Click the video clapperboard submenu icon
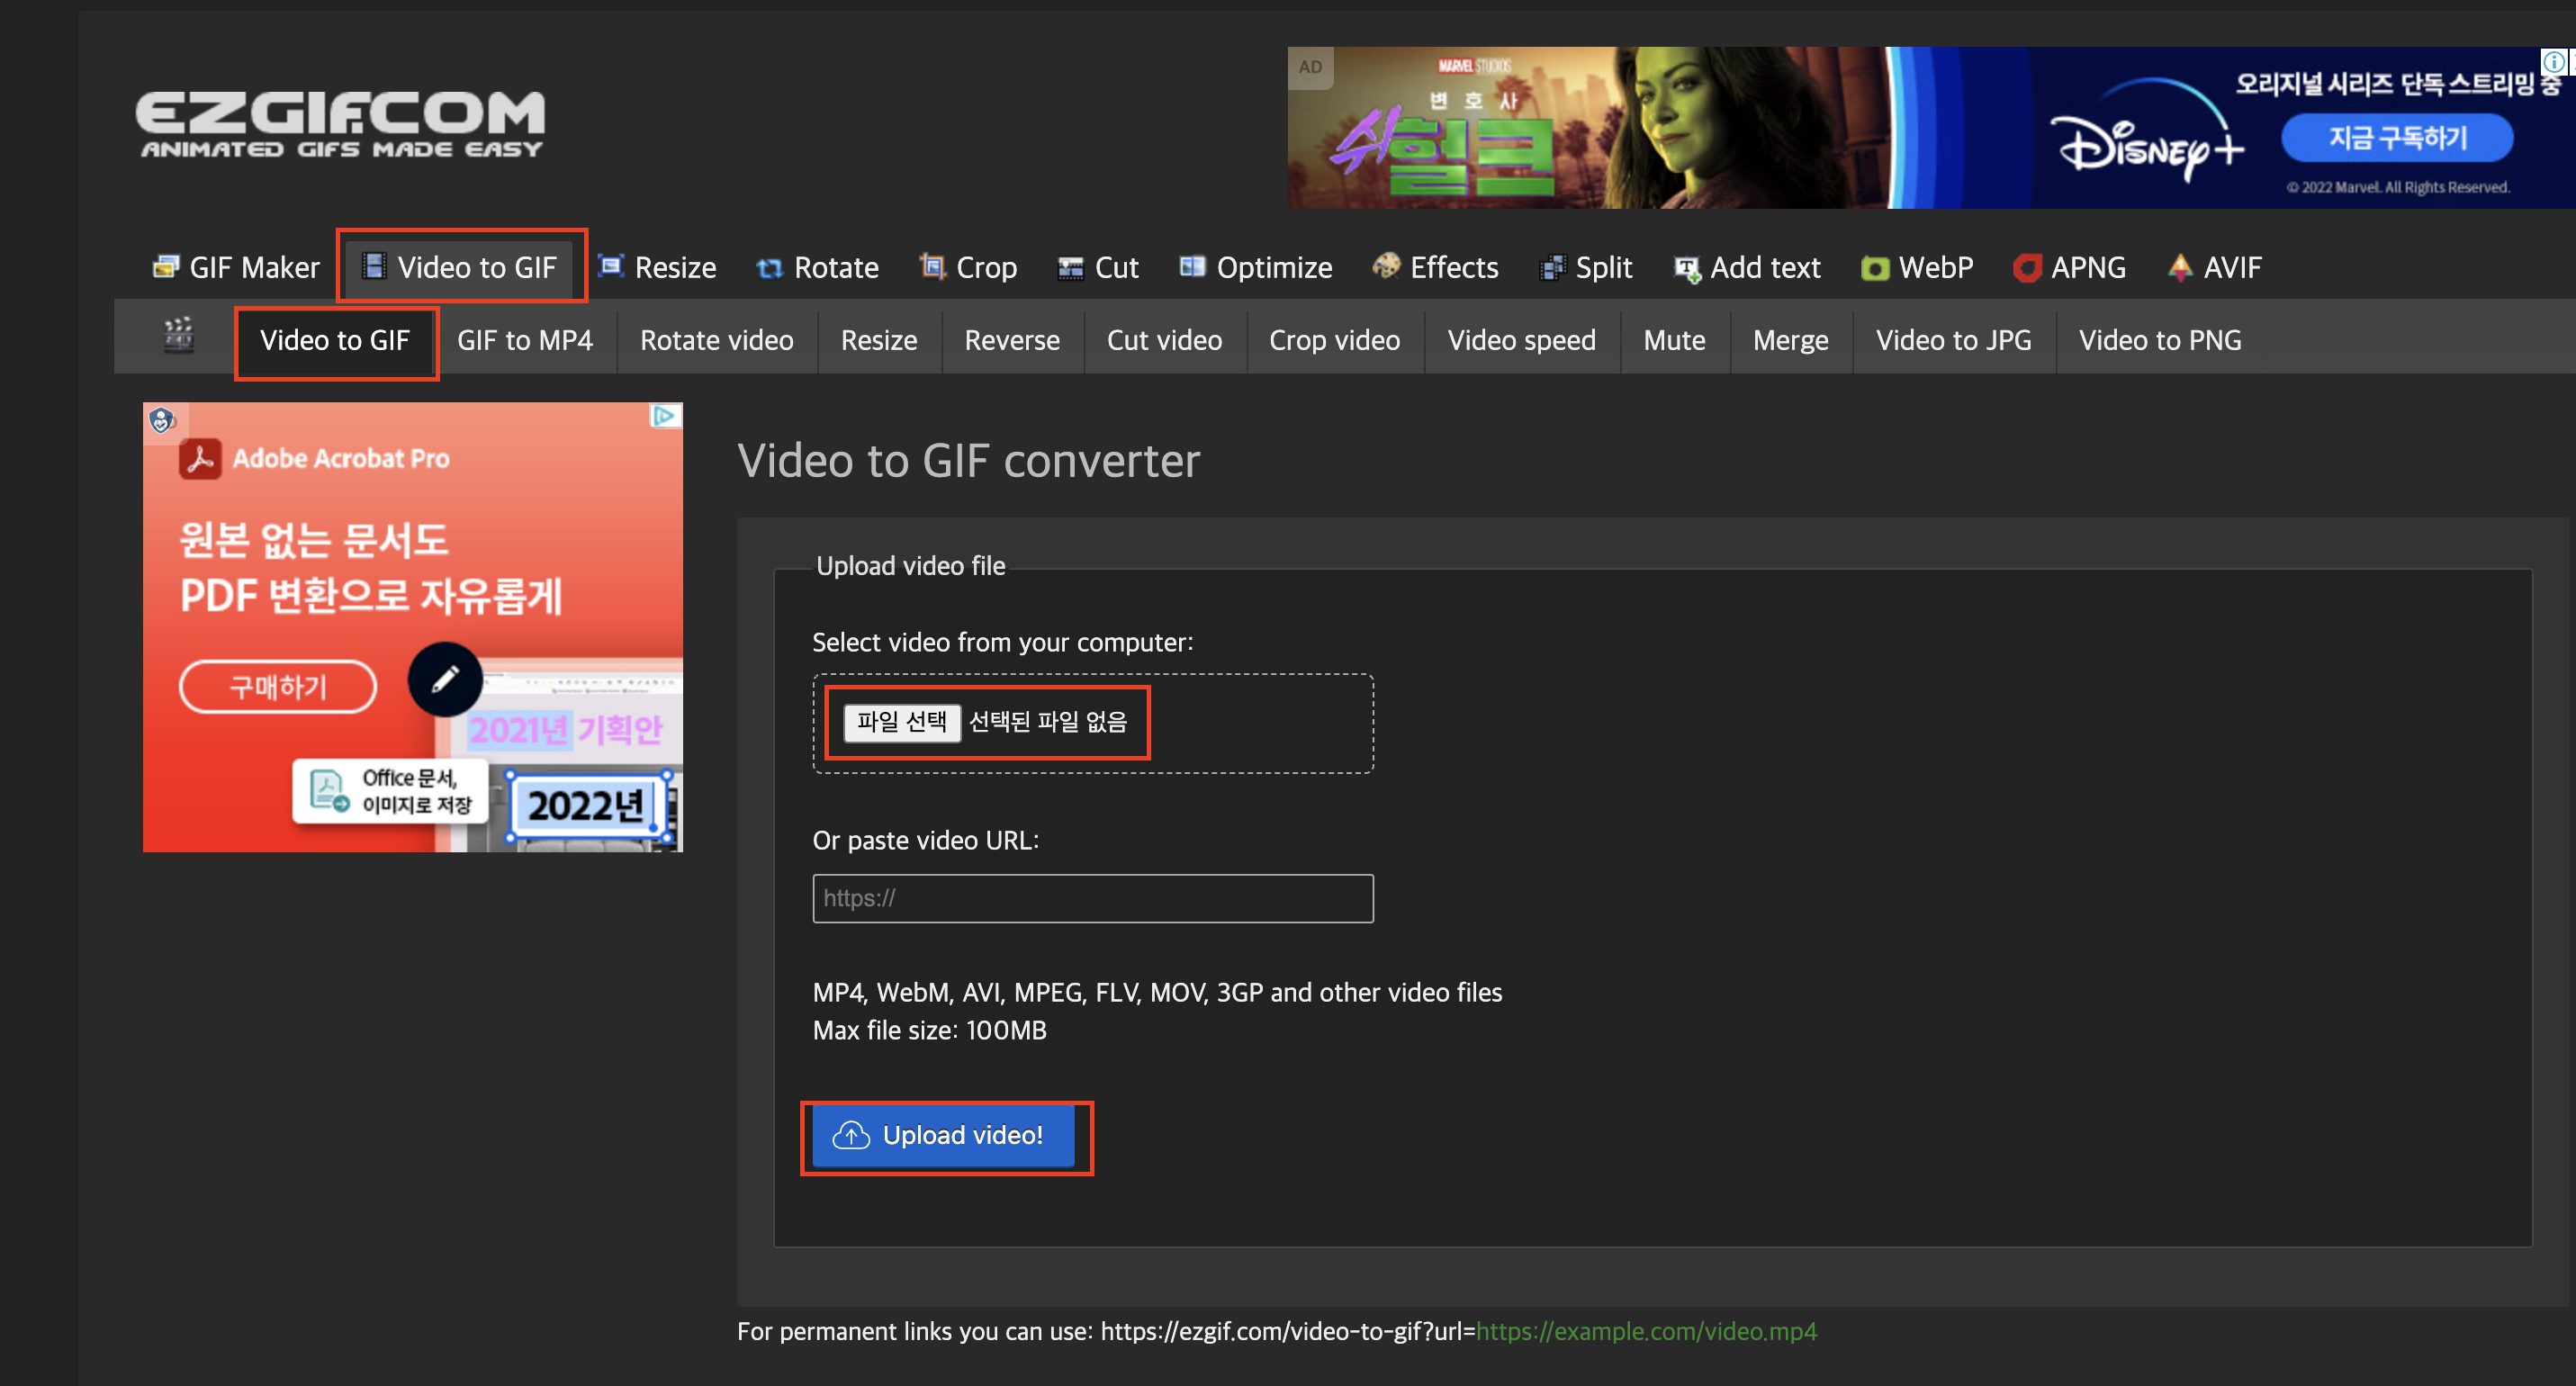Viewport: 2576px width, 1386px height. 178,335
